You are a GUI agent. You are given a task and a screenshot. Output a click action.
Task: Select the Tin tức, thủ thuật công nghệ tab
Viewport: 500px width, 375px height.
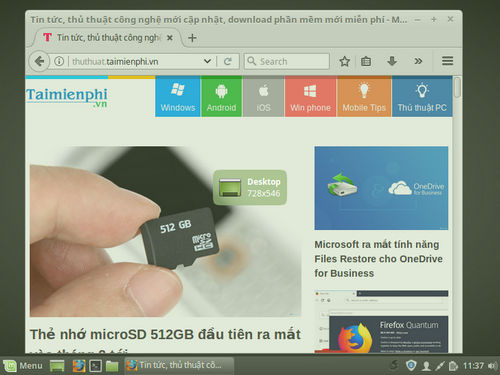coord(107,38)
